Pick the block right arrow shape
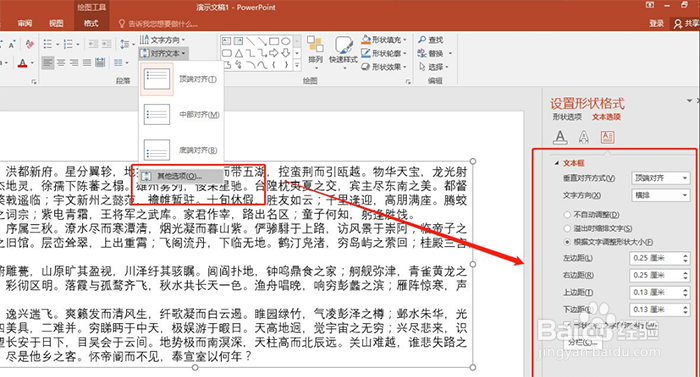This screenshot has width=700, height=377. [274, 53]
